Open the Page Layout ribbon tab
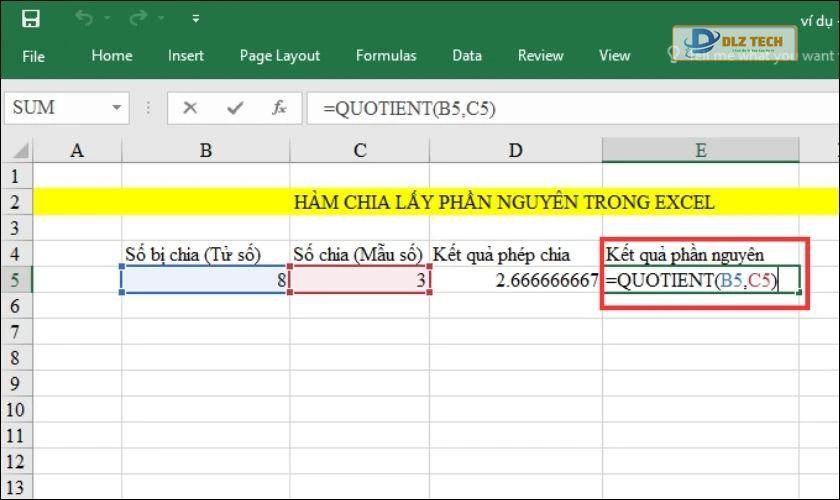The height and width of the screenshot is (500, 840). [x=280, y=56]
